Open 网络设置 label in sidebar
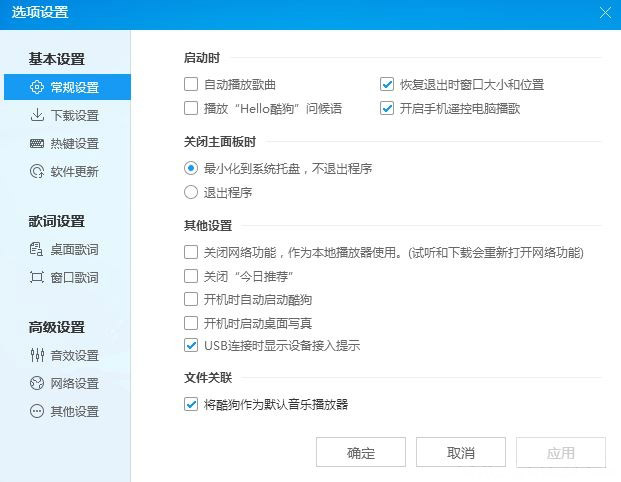Image resolution: width=621 pixels, height=482 pixels. (x=74, y=383)
